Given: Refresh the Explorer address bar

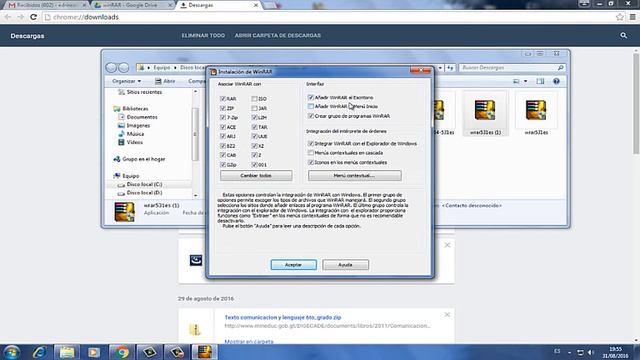Looking at the screenshot, I should point(450,68).
